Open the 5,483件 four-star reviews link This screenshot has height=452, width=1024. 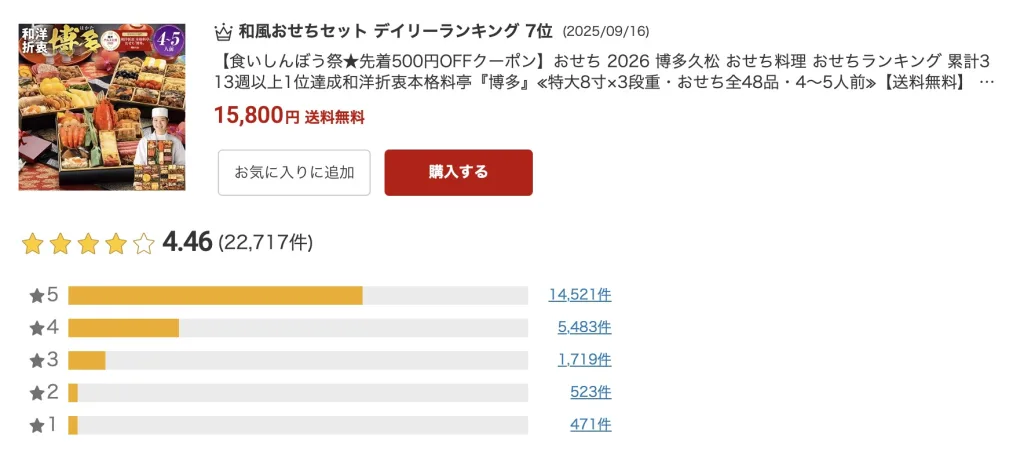pyautogui.click(x=584, y=327)
